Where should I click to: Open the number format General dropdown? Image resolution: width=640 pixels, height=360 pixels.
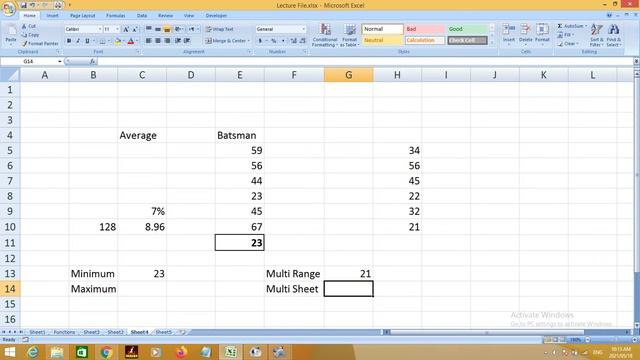(303, 29)
